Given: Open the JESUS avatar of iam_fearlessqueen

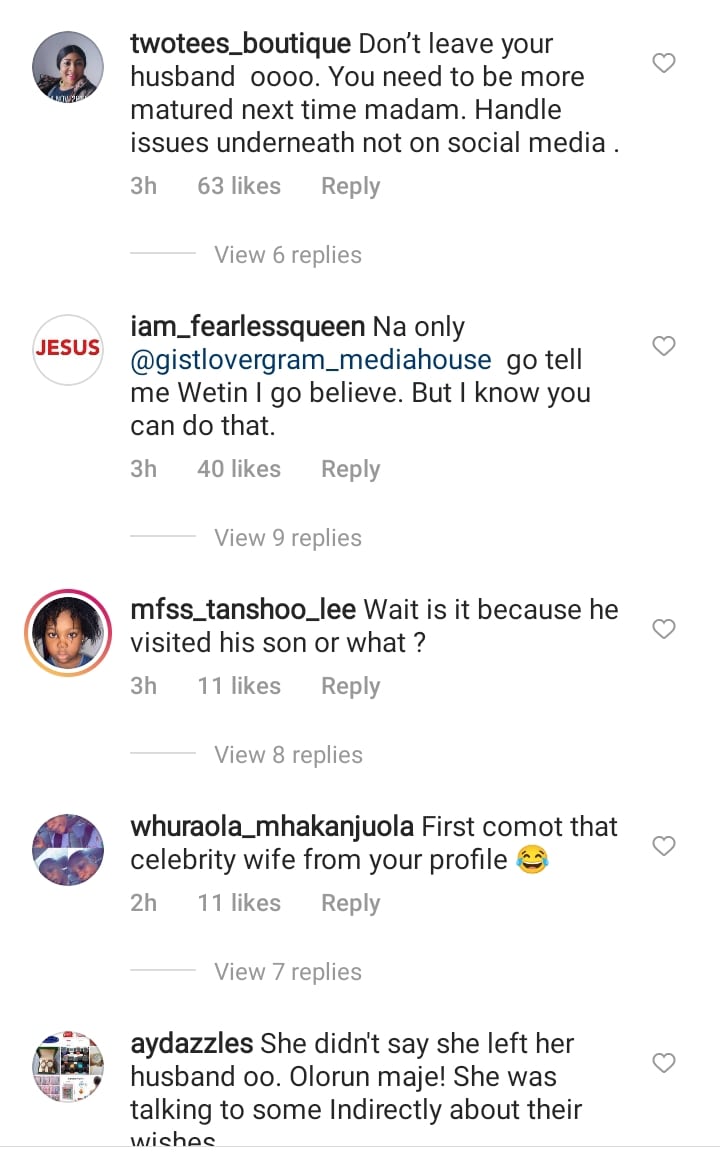Looking at the screenshot, I should coord(68,348).
